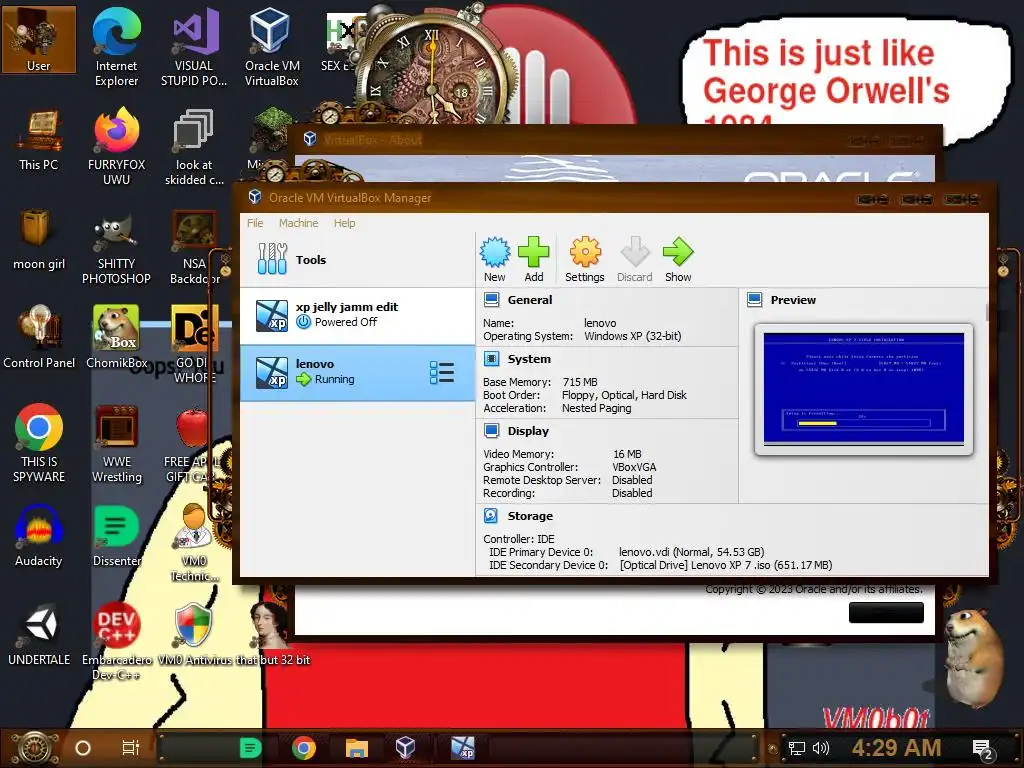Viewport: 1024px width, 768px height.
Task: Open VISUAL STUPID PO... desktop icon
Action: tap(193, 47)
